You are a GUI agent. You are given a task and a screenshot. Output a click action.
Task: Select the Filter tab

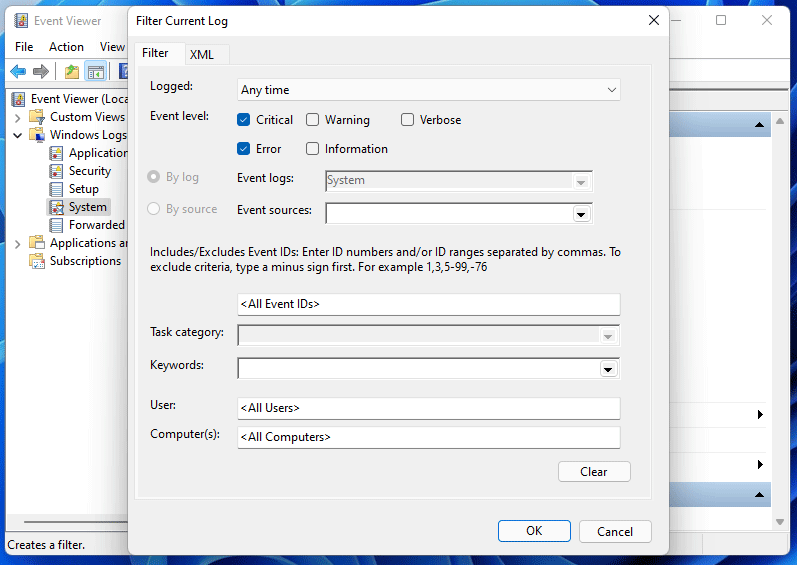[x=155, y=53]
